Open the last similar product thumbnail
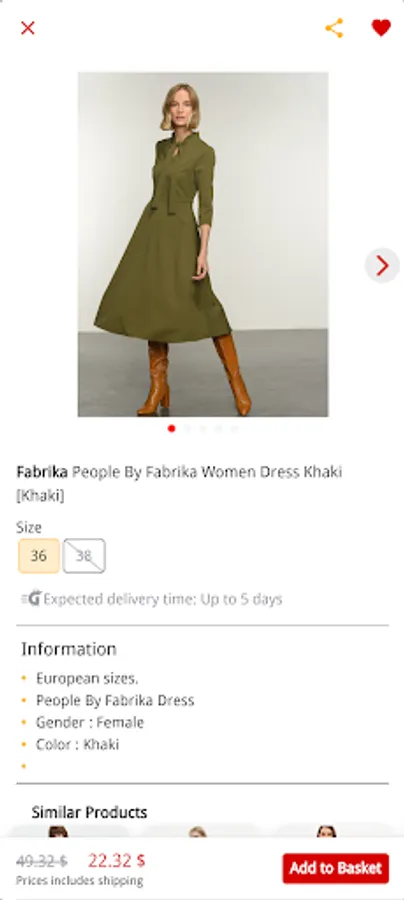The image size is (404, 900). [x=336, y=831]
